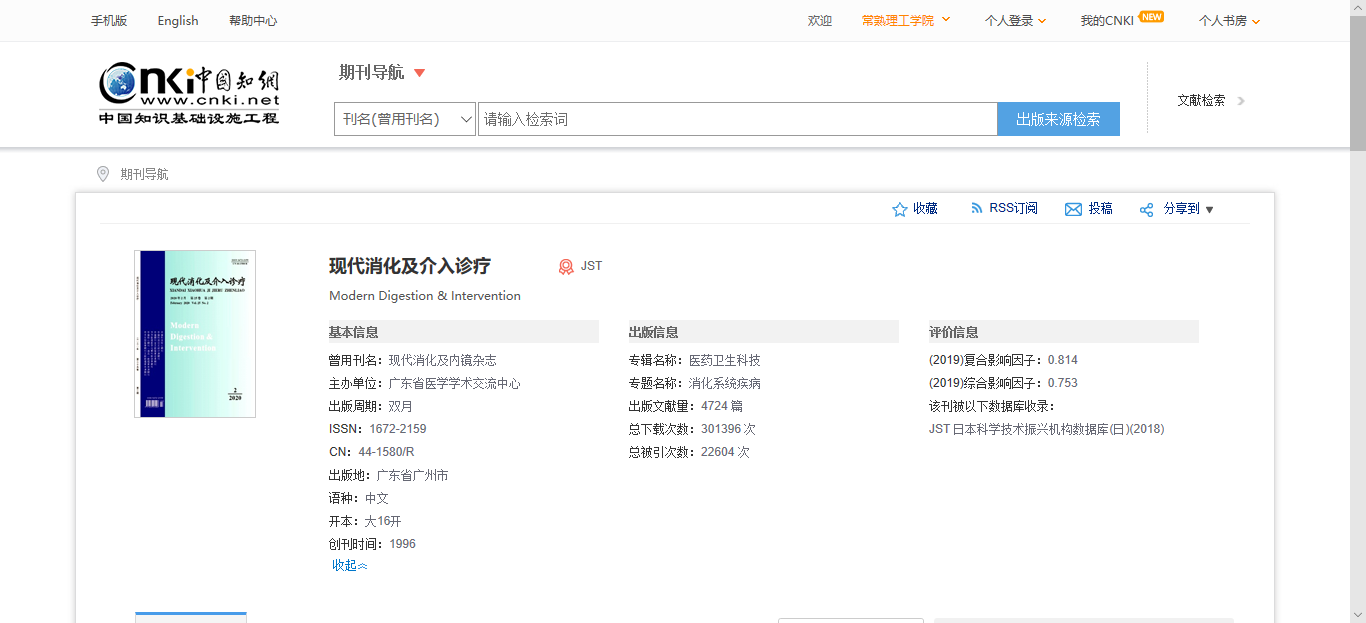The width and height of the screenshot is (1366, 623).
Task: Focus the 请输入检索词 search input
Action: tap(737, 119)
